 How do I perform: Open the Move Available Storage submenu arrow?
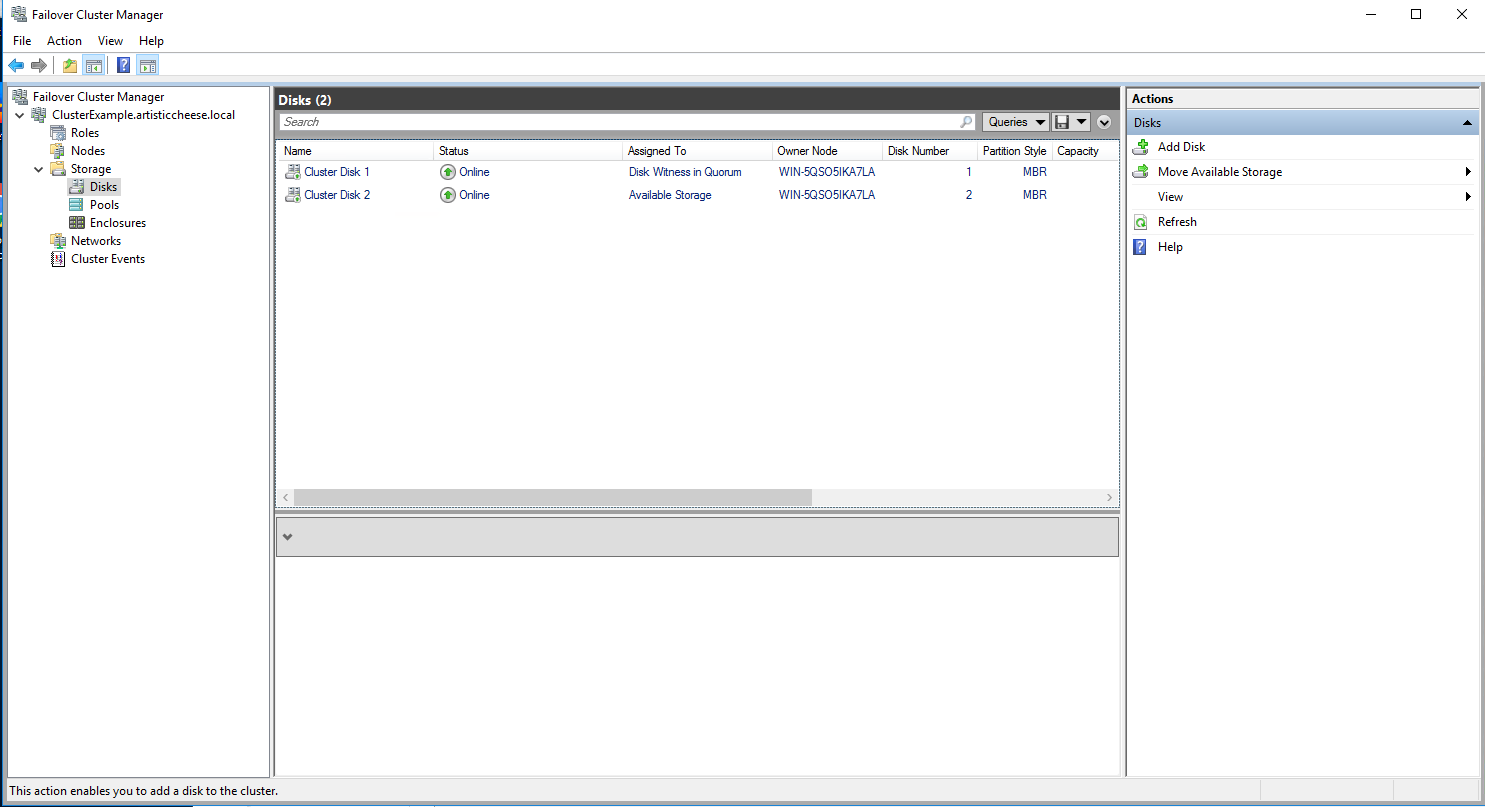1468,172
